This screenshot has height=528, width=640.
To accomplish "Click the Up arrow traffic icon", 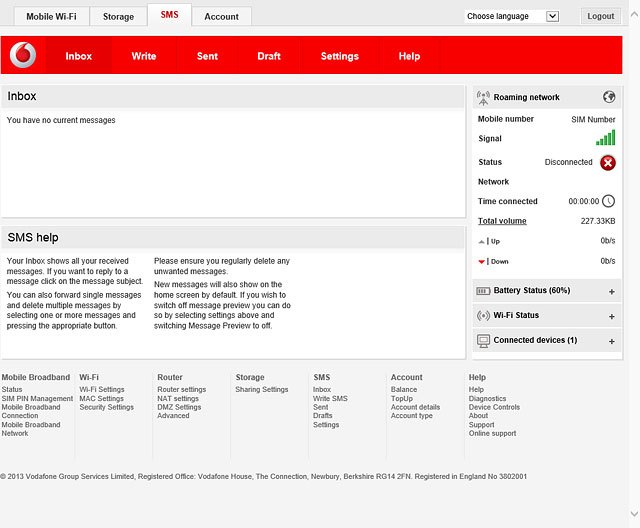I will (482, 242).
